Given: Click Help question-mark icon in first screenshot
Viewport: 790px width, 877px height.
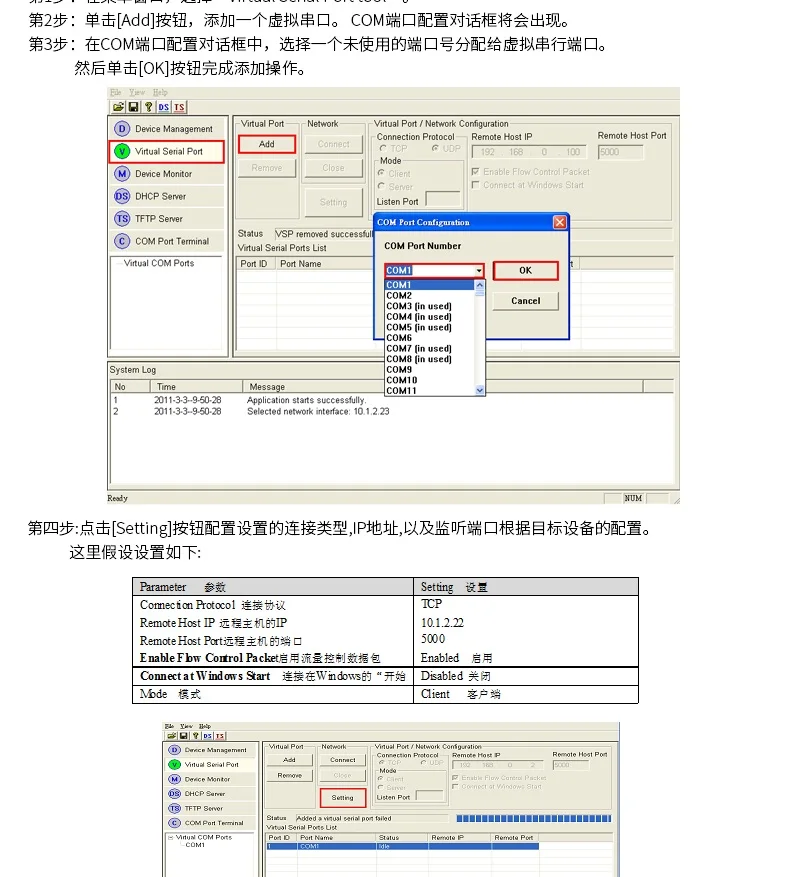Looking at the screenshot, I should (x=148, y=107).
